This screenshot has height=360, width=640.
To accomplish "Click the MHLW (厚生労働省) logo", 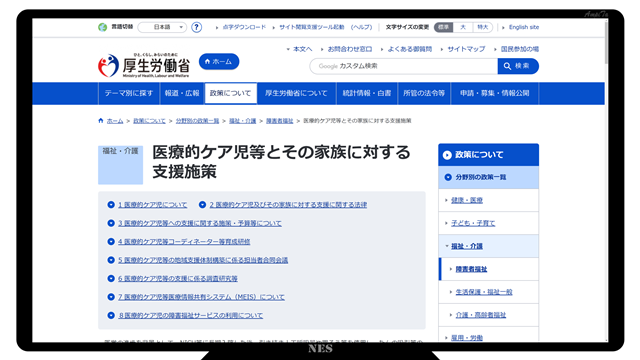I will (x=144, y=65).
